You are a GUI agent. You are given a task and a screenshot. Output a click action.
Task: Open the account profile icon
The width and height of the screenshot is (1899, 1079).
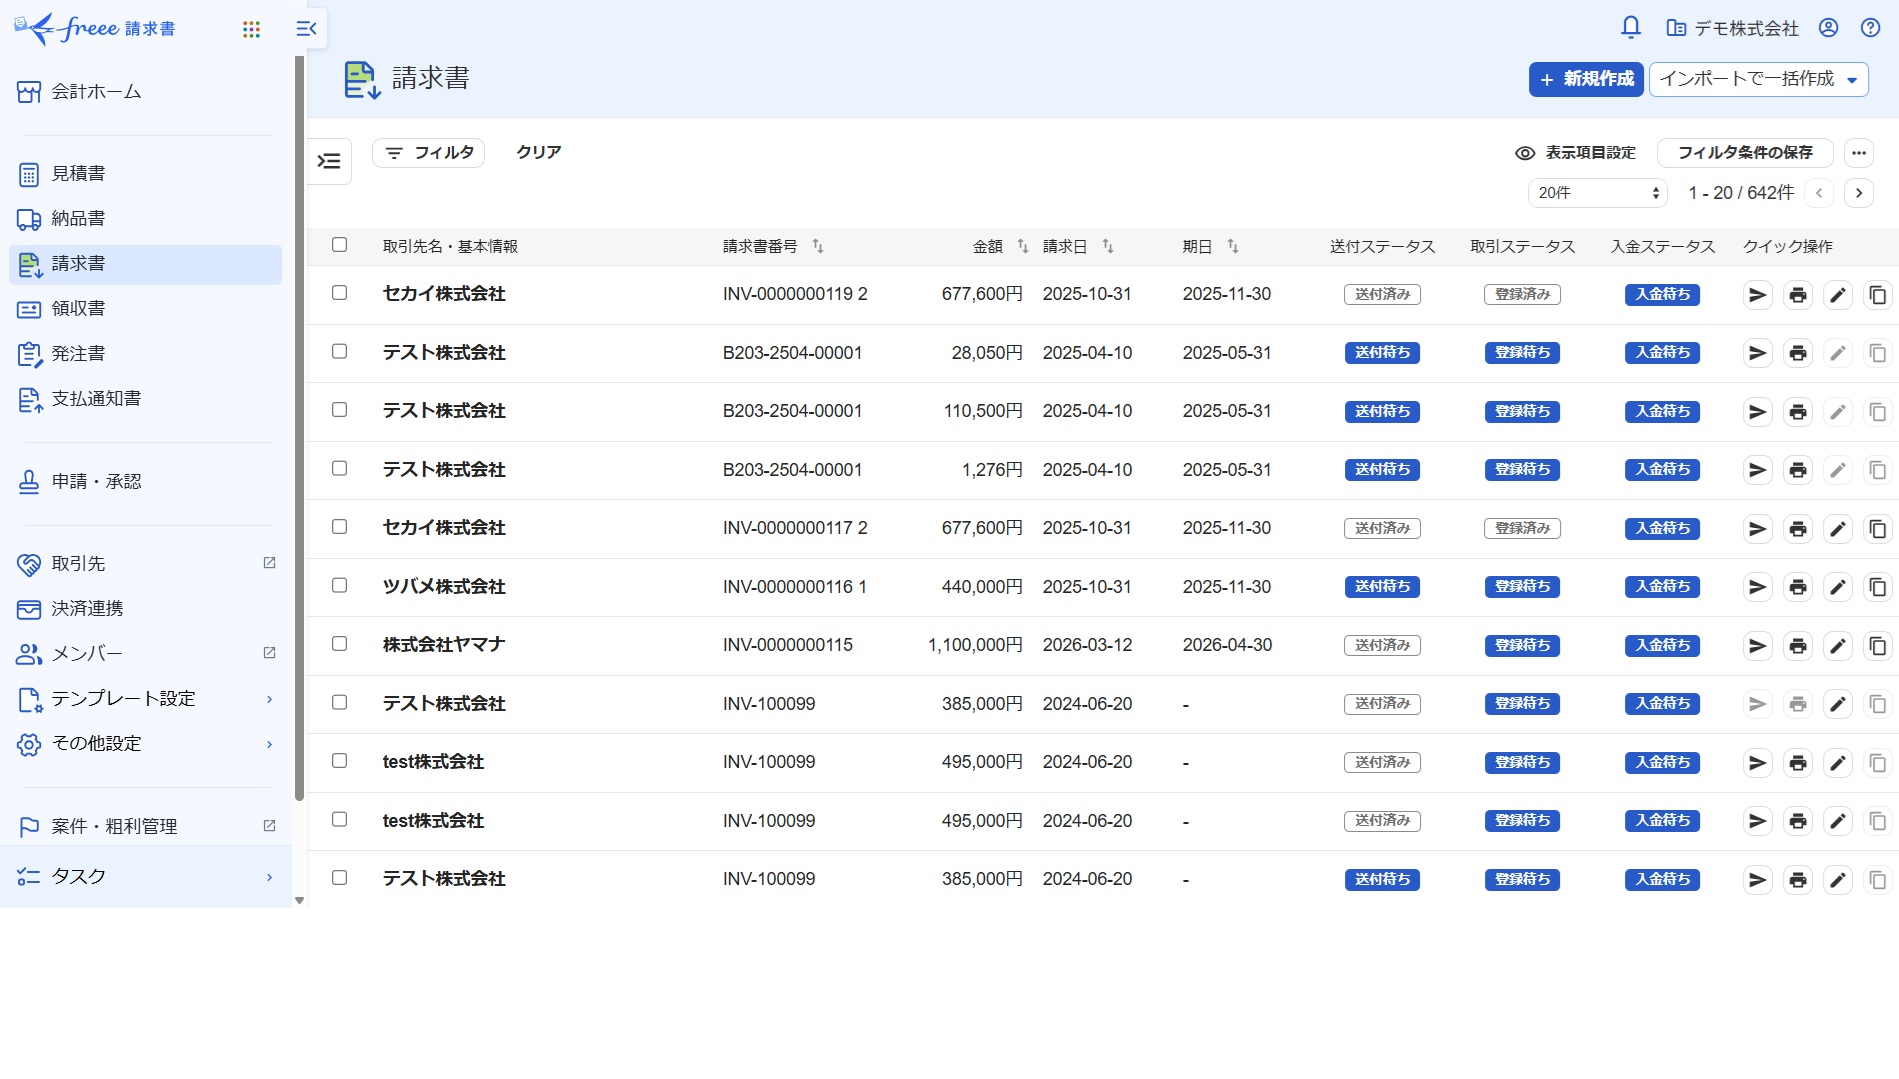pos(1829,27)
